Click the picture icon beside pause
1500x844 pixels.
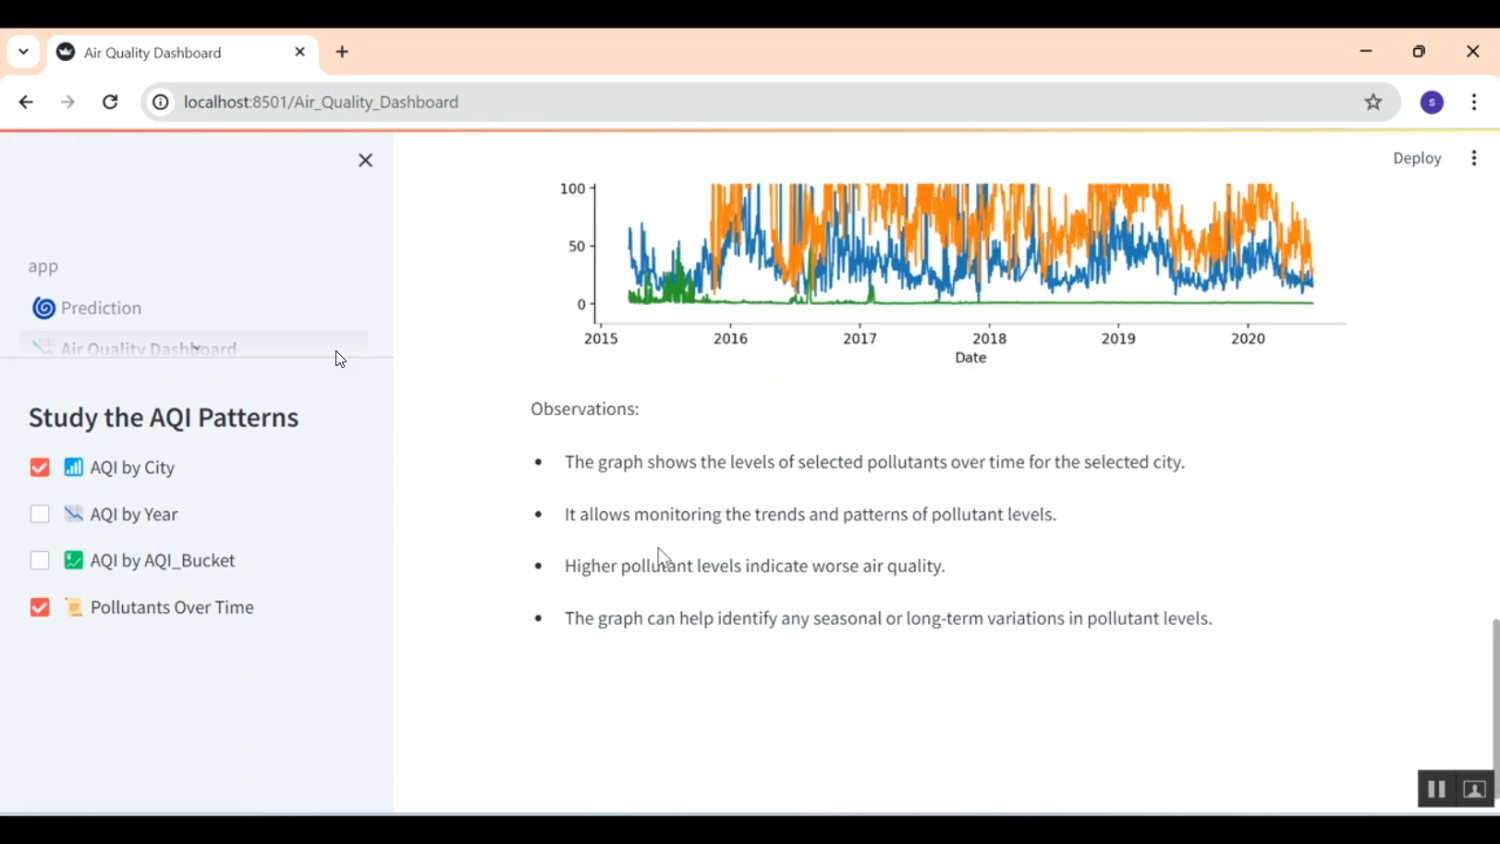coord(1474,789)
